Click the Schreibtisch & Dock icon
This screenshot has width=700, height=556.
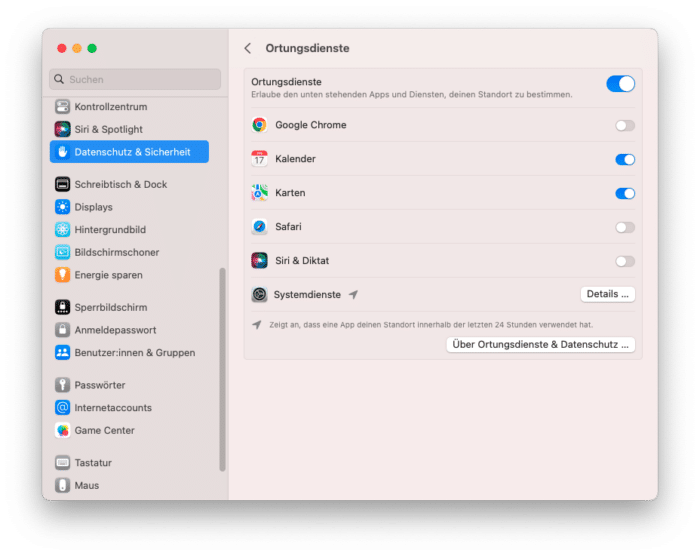pyautogui.click(x=62, y=184)
